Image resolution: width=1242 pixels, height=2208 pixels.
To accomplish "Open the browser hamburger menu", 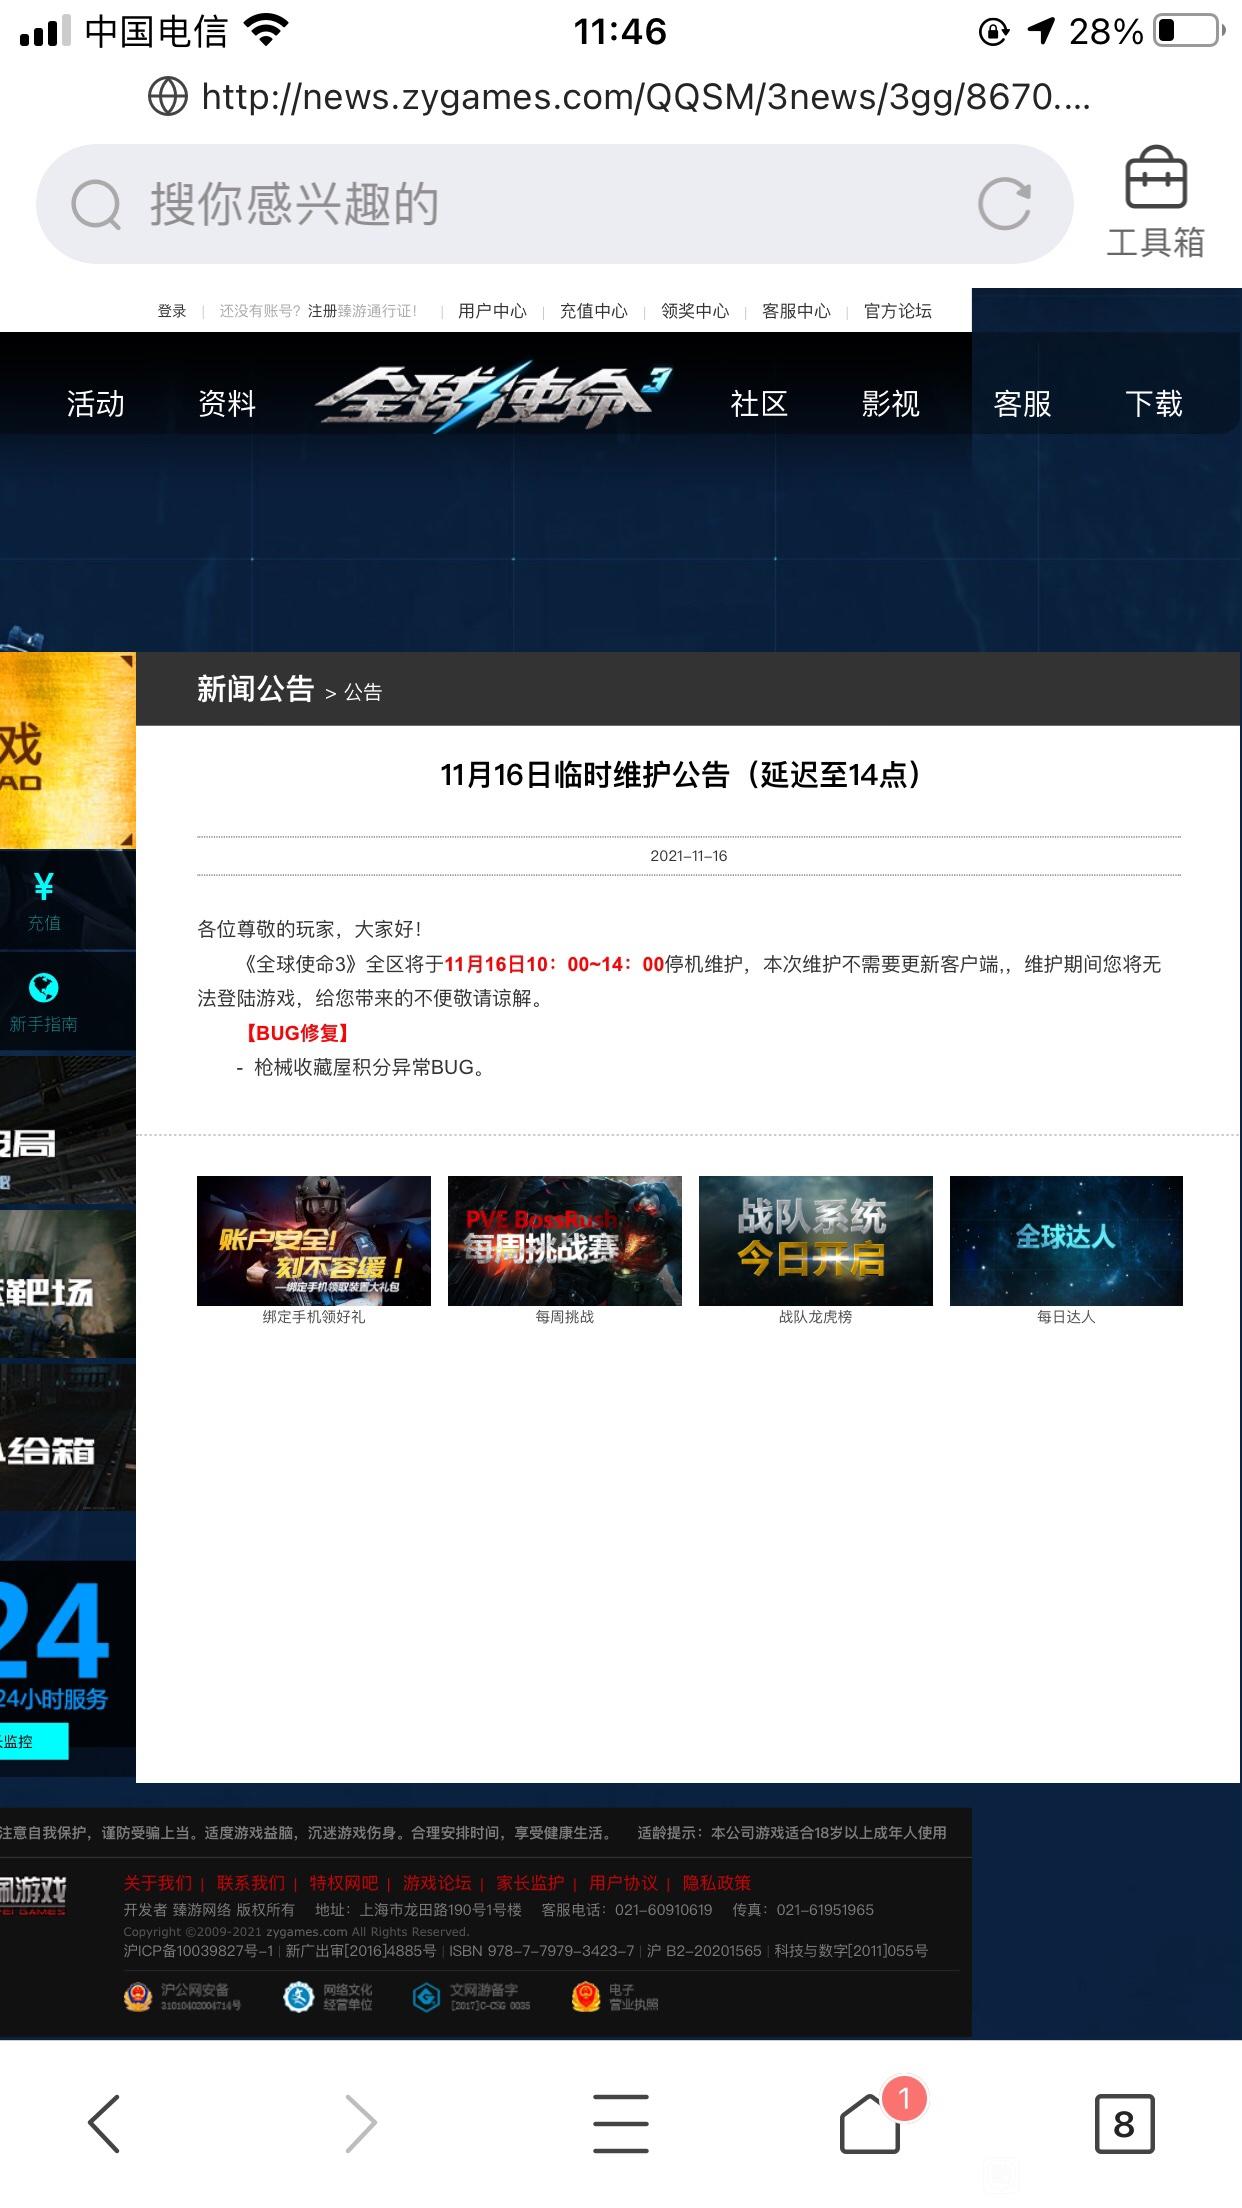I will 621,2123.
